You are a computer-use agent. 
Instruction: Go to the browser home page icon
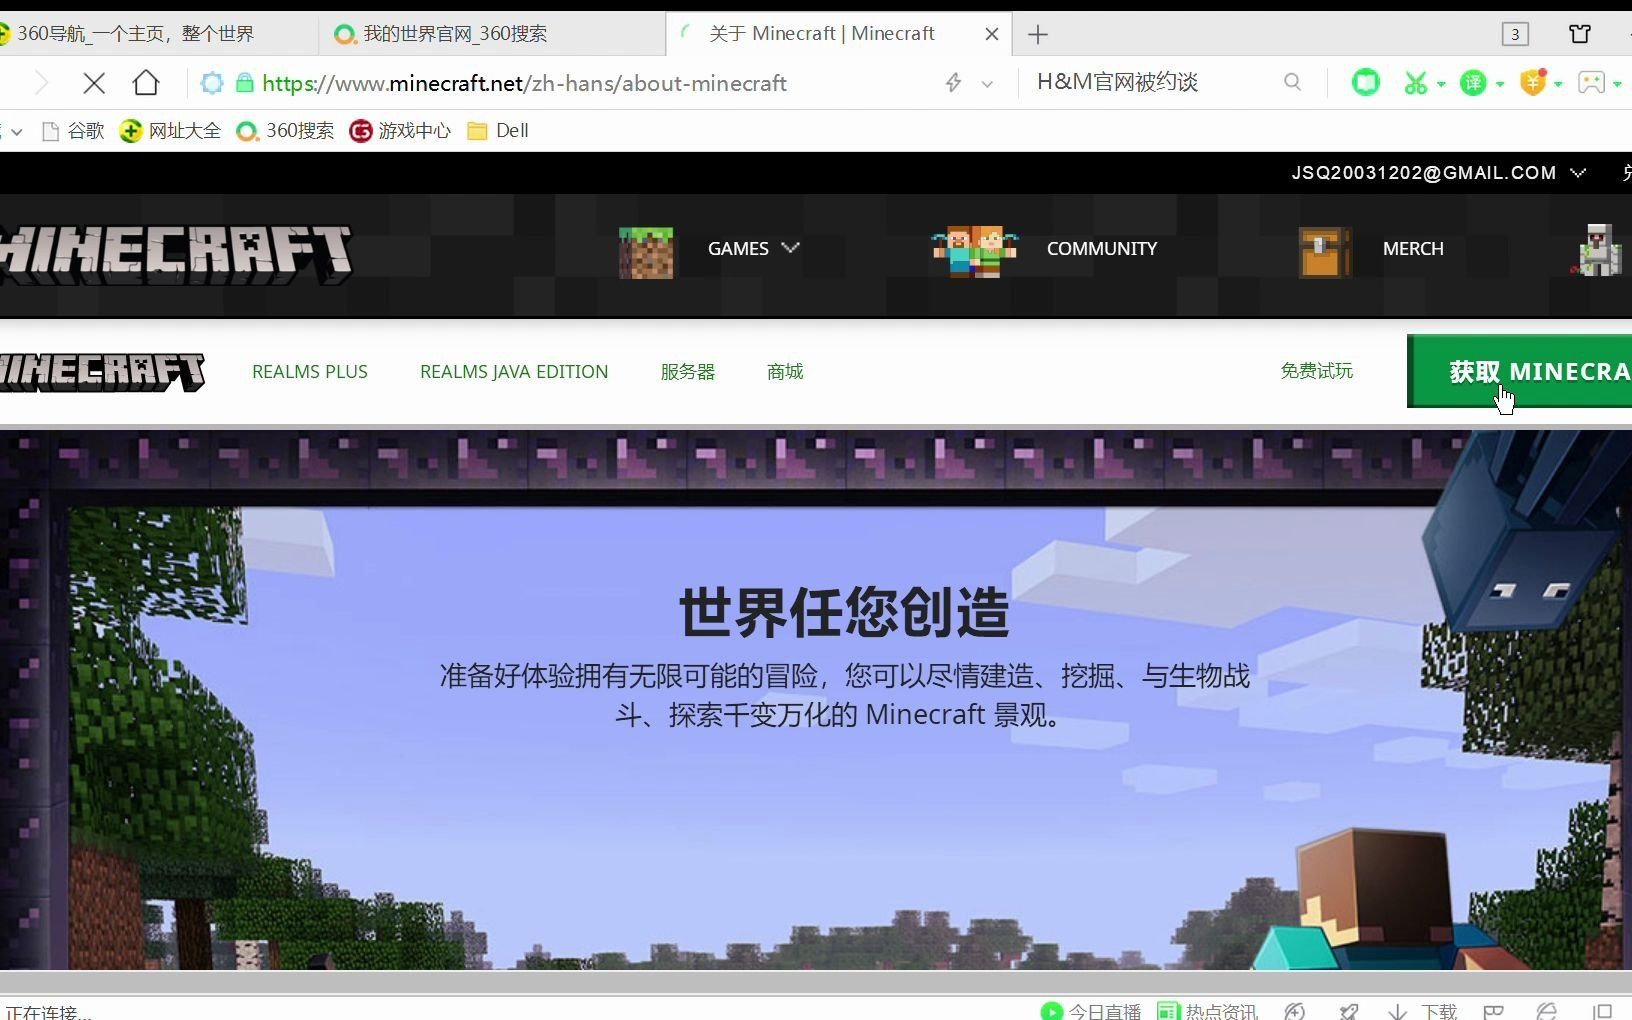(x=146, y=83)
